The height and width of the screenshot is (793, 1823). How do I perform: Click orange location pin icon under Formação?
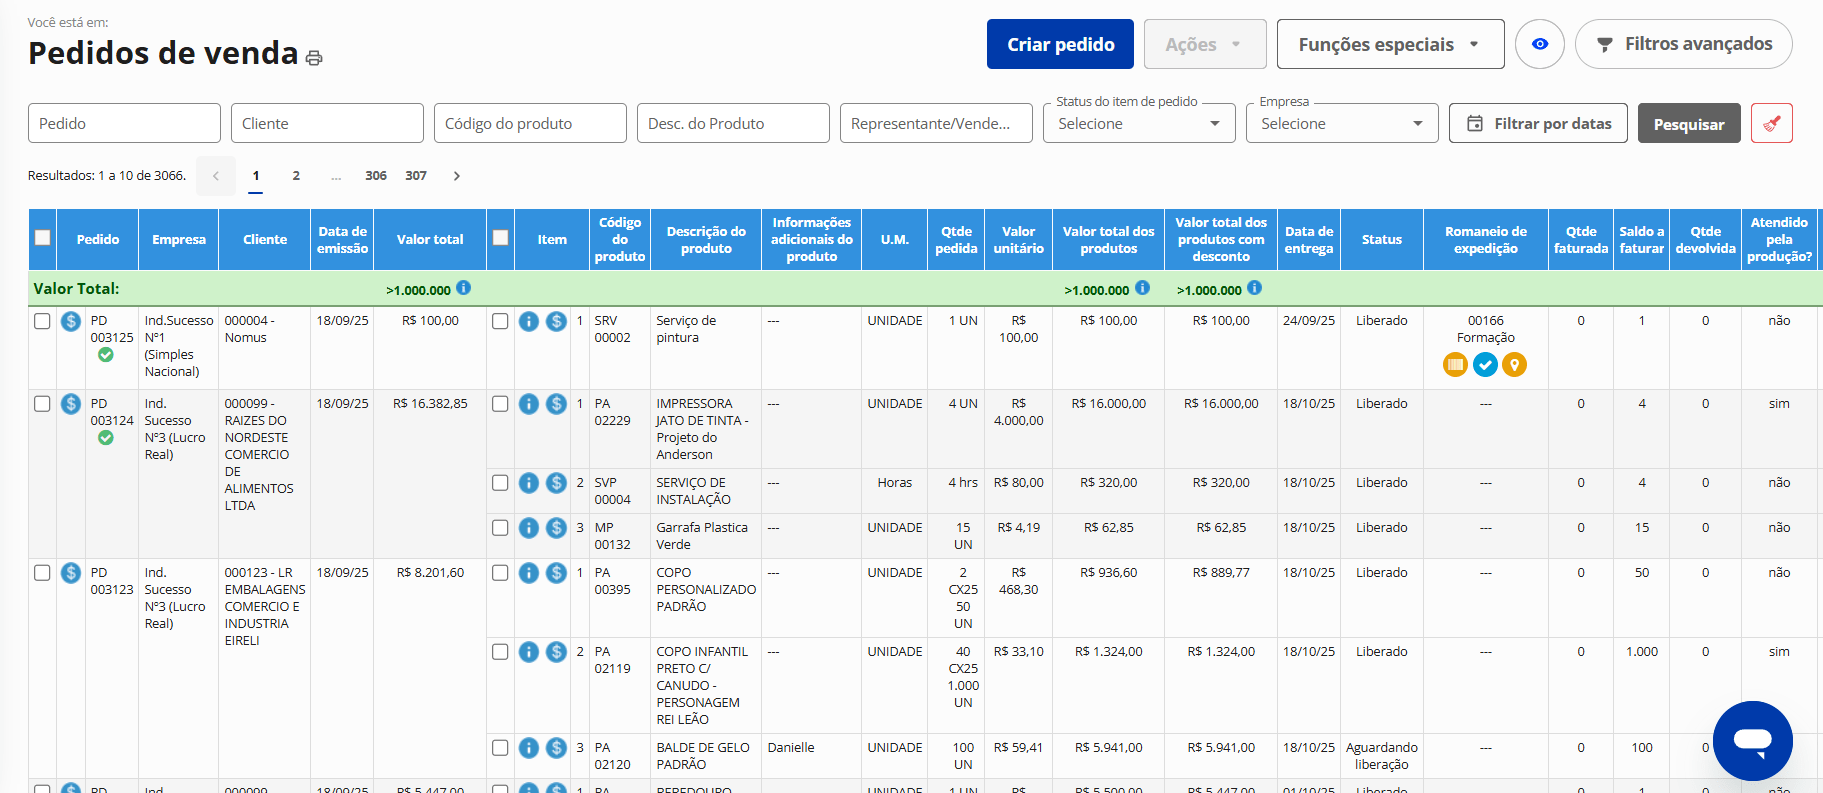point(1515,365)
